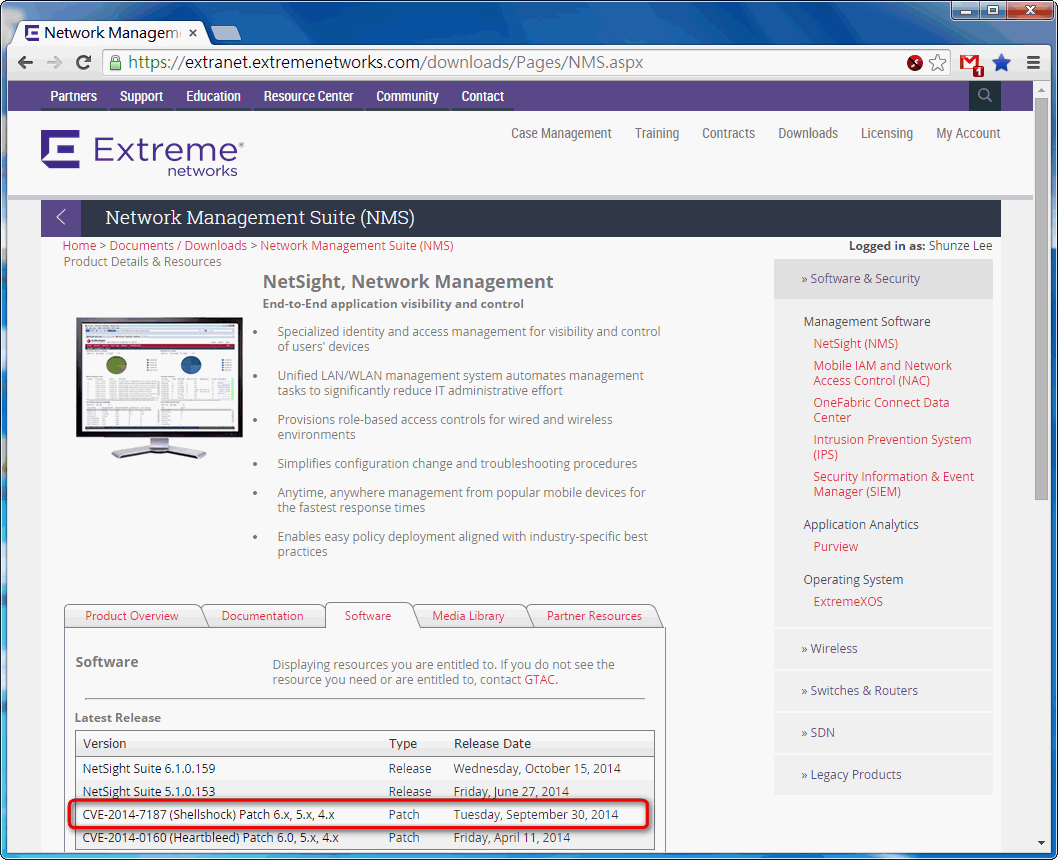Open the Chrome hamburger menu

click(1033, 63)
